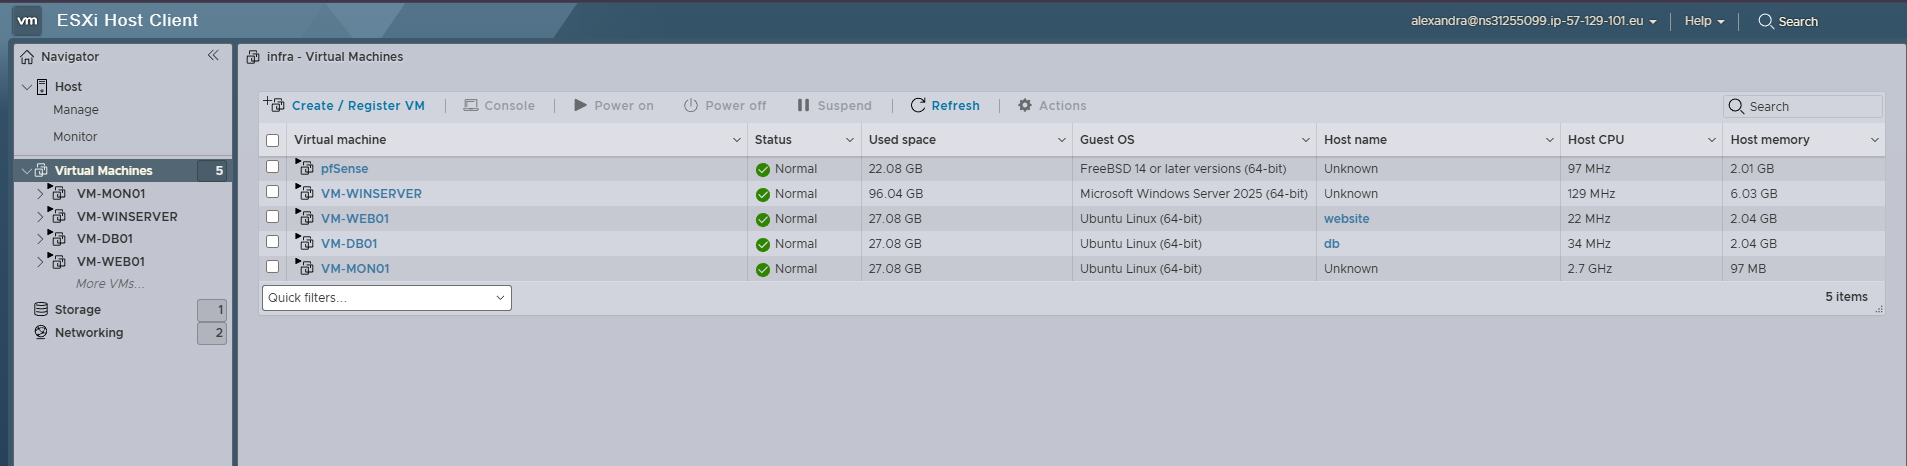Open the Networking item in Navigator
Screen dimensions: 1907x466
(x=88, y=333)
